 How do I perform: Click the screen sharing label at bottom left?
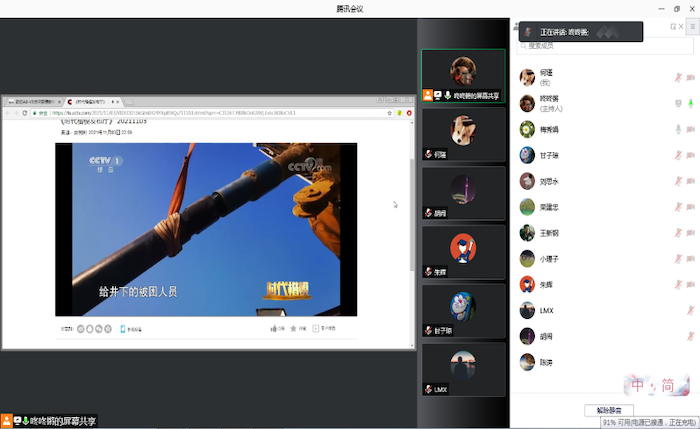point(63,421)
